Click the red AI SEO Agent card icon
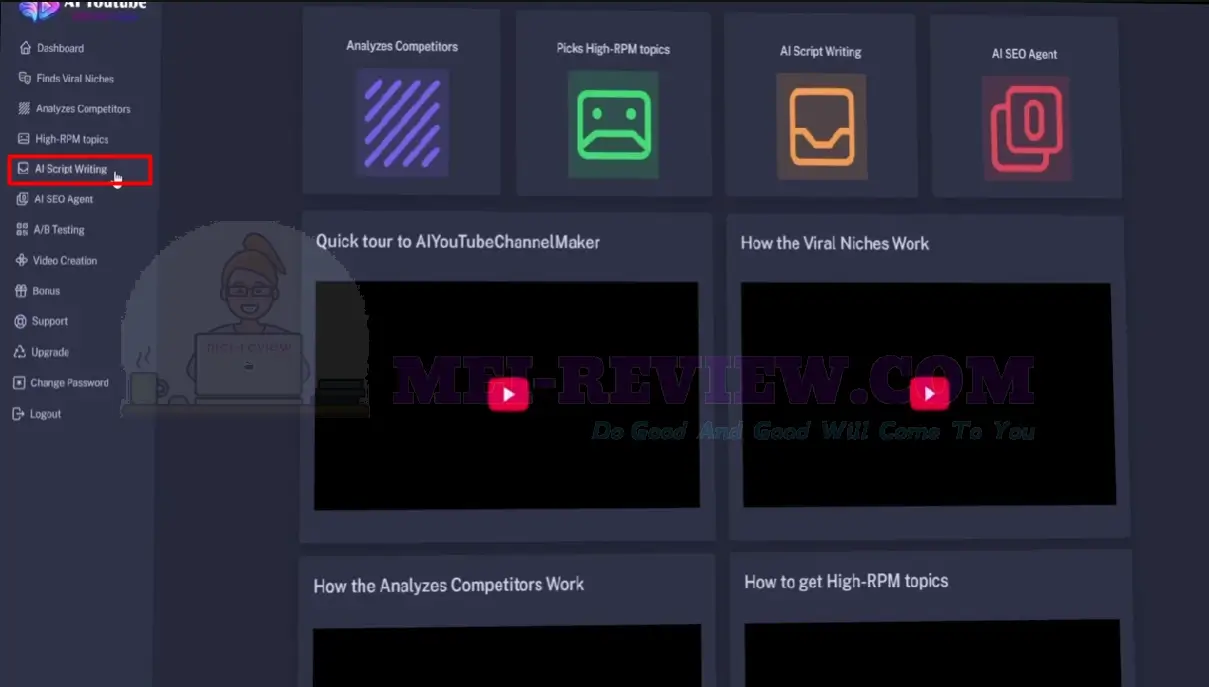The width and height of the screenshot is (1209, 687). 1026,129
